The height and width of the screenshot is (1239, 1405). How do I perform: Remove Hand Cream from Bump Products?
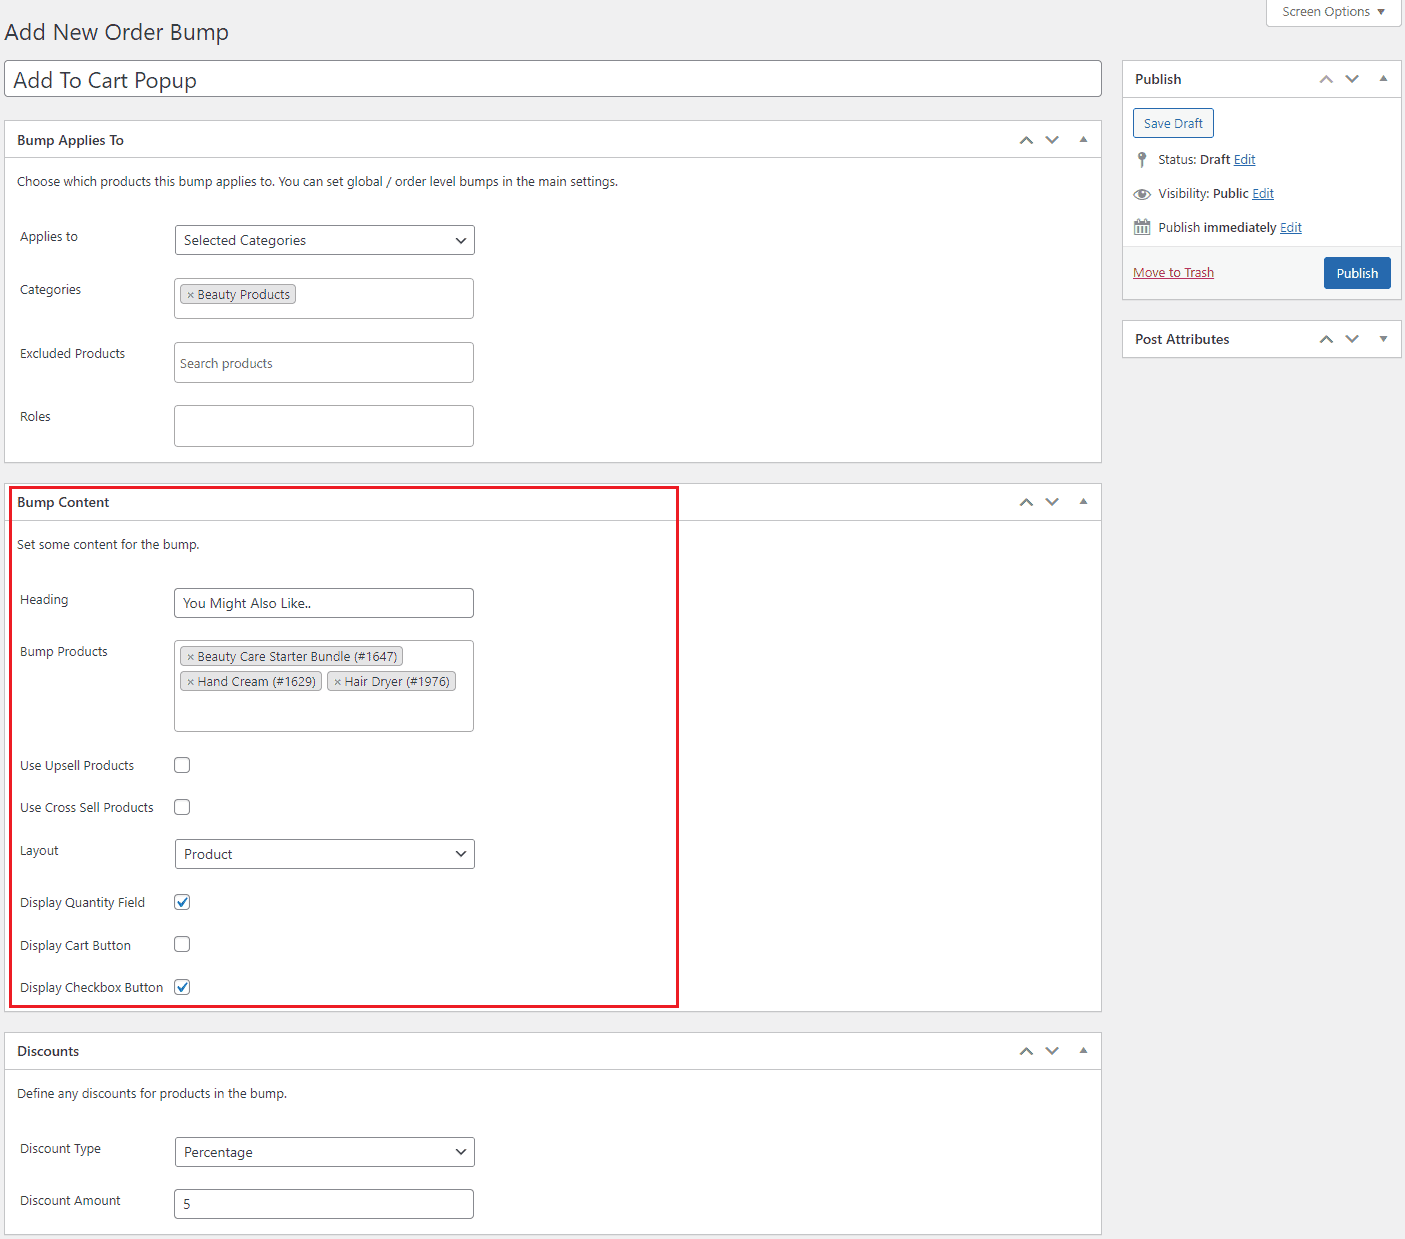pos(191,681)
